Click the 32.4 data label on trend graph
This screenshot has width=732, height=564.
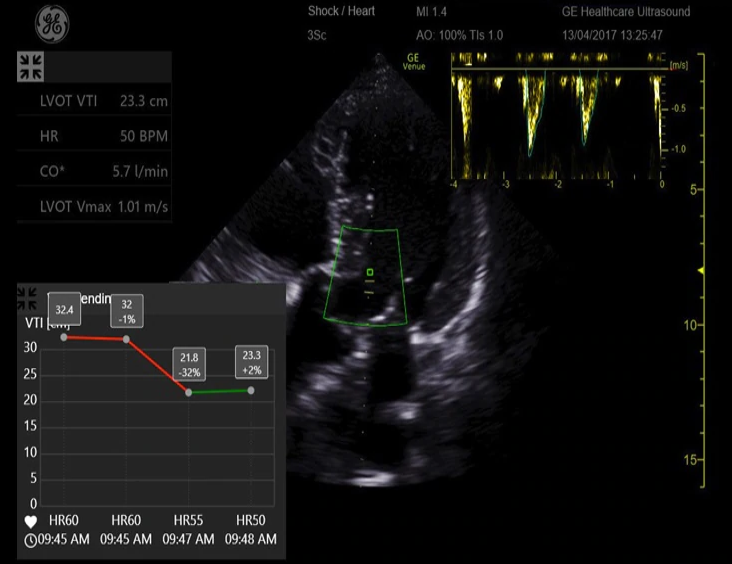64,310
